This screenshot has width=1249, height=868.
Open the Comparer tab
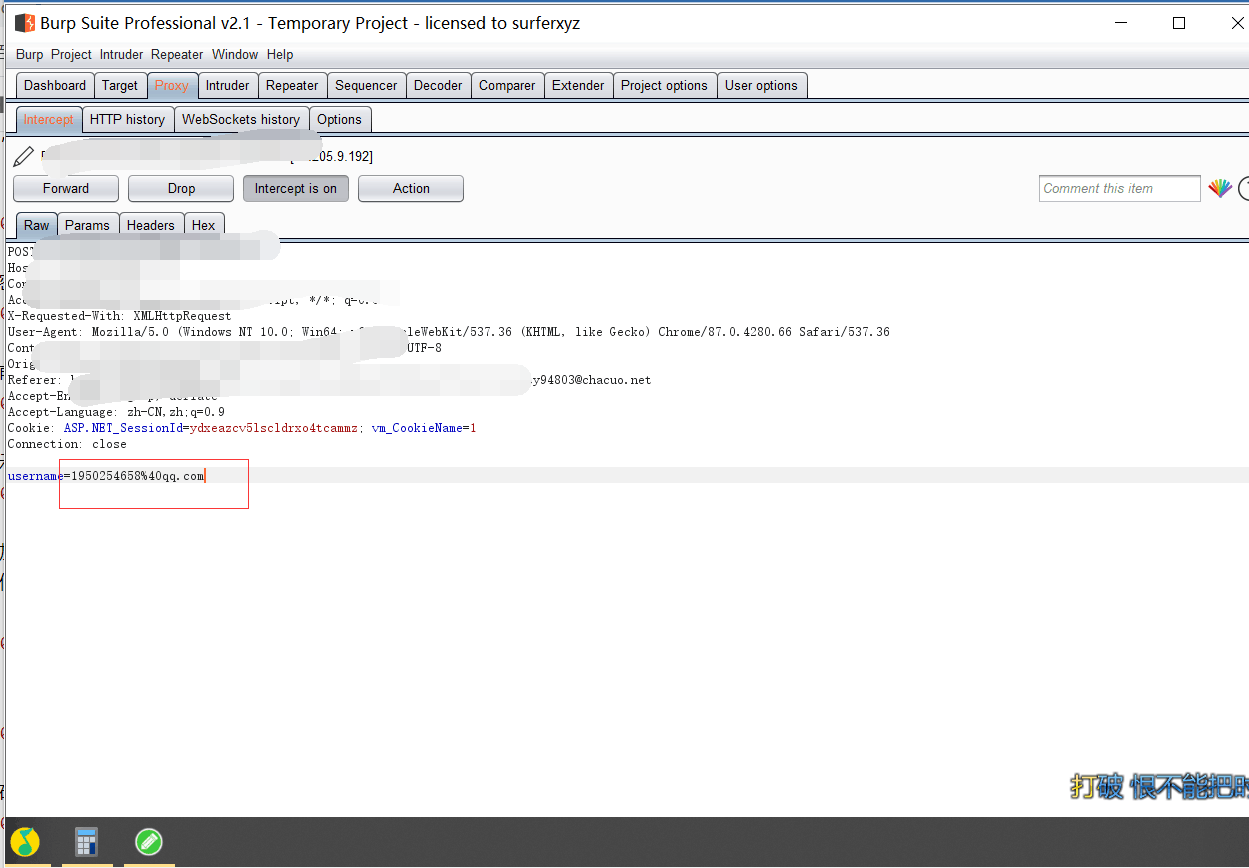(x=507, y=85)
